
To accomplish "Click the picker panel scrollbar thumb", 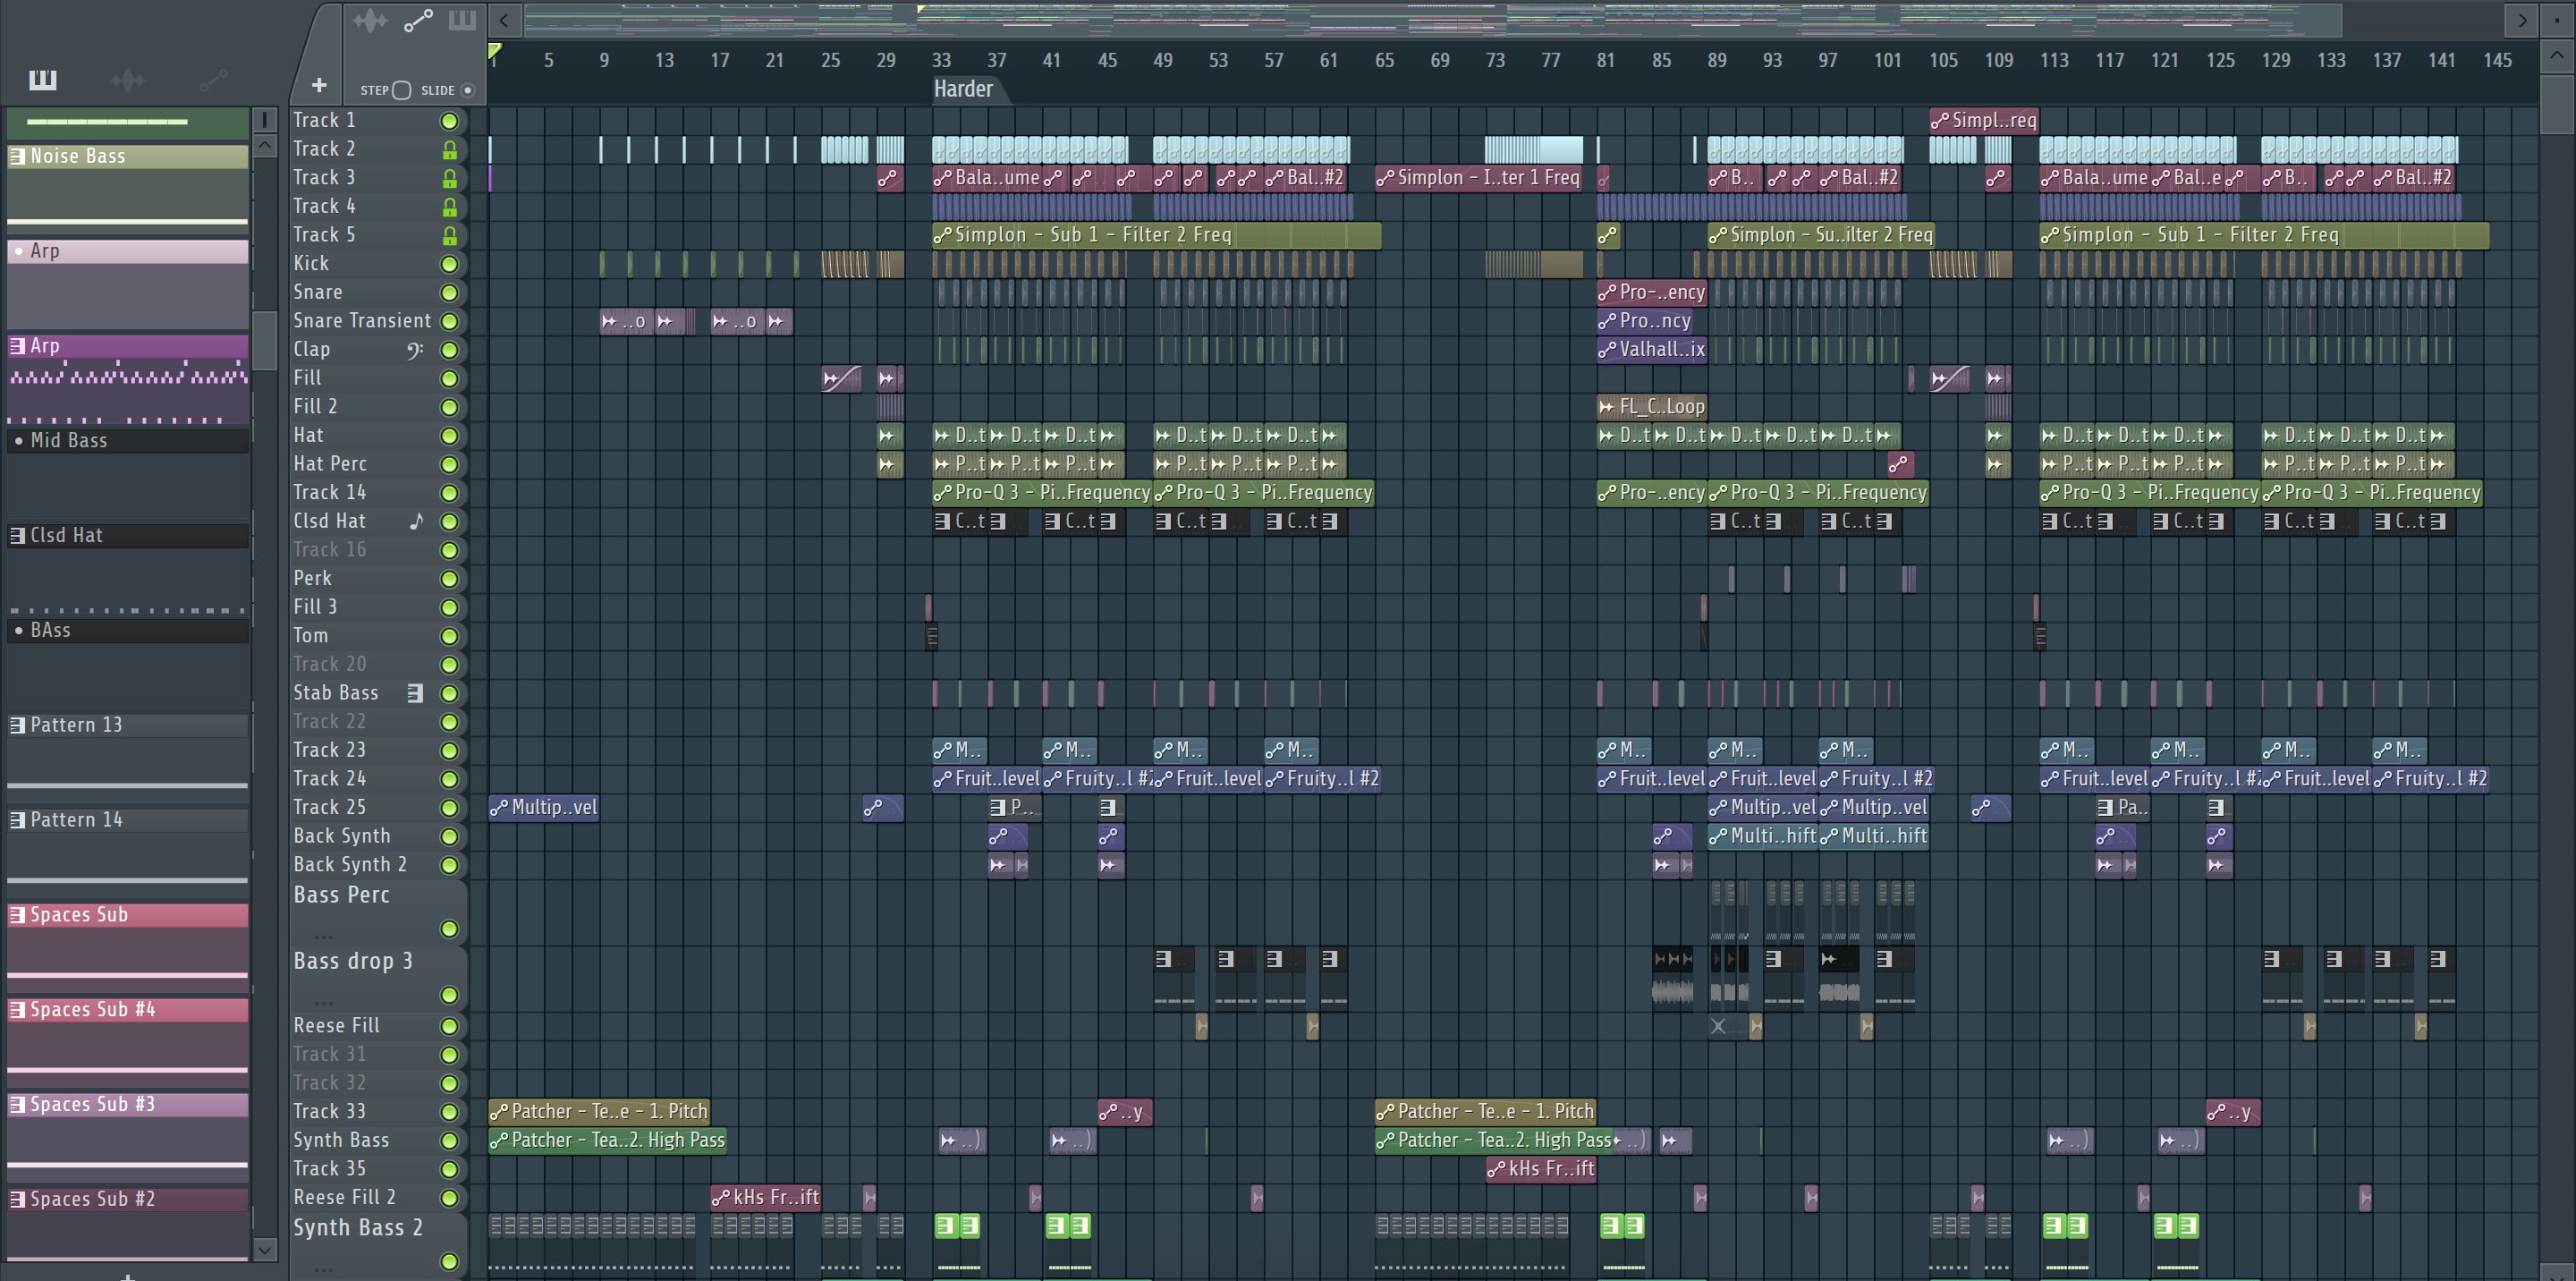I will (x=264, y=340).
